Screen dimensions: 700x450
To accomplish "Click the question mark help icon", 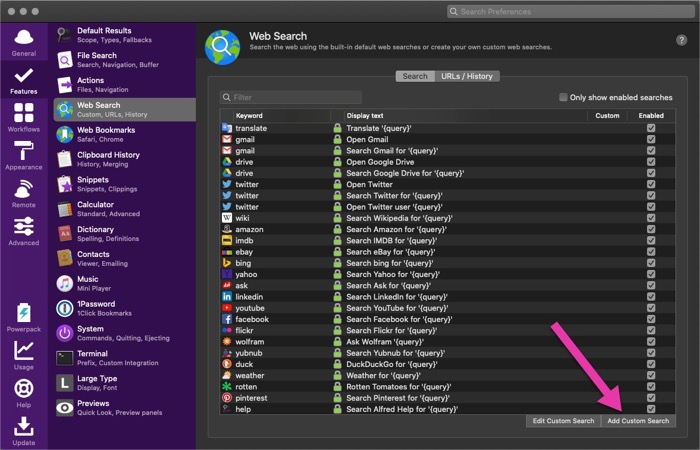I will 681,40.
